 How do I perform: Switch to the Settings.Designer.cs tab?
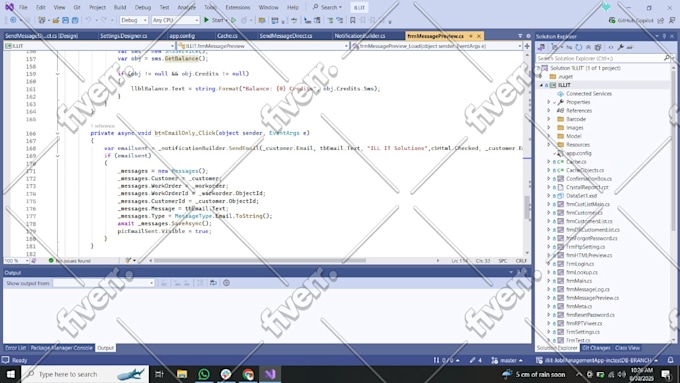coord(124,36)
